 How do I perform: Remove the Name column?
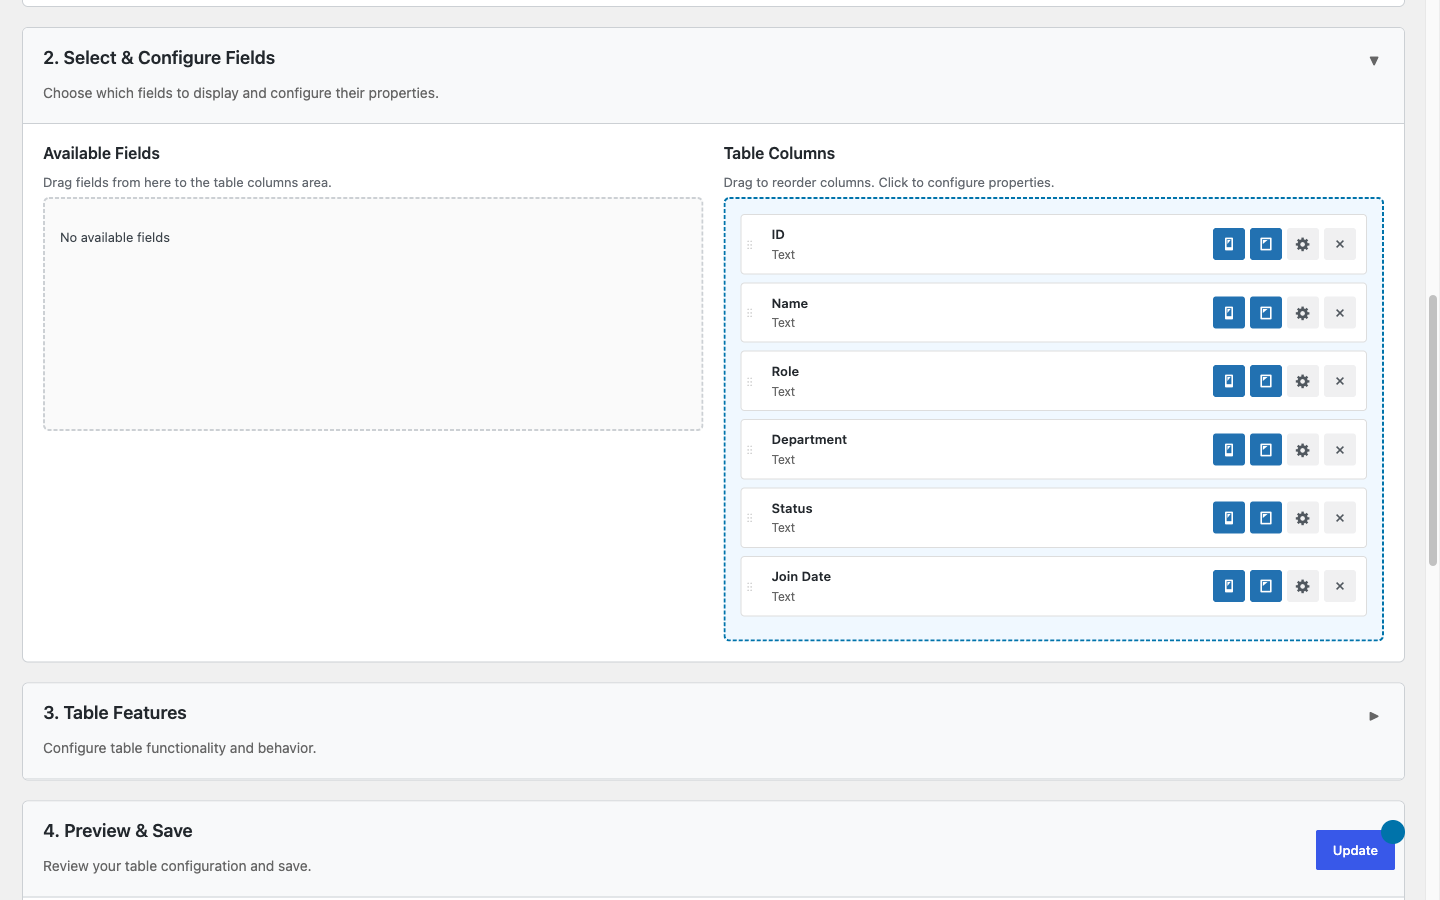click(x=1339, y=313)
